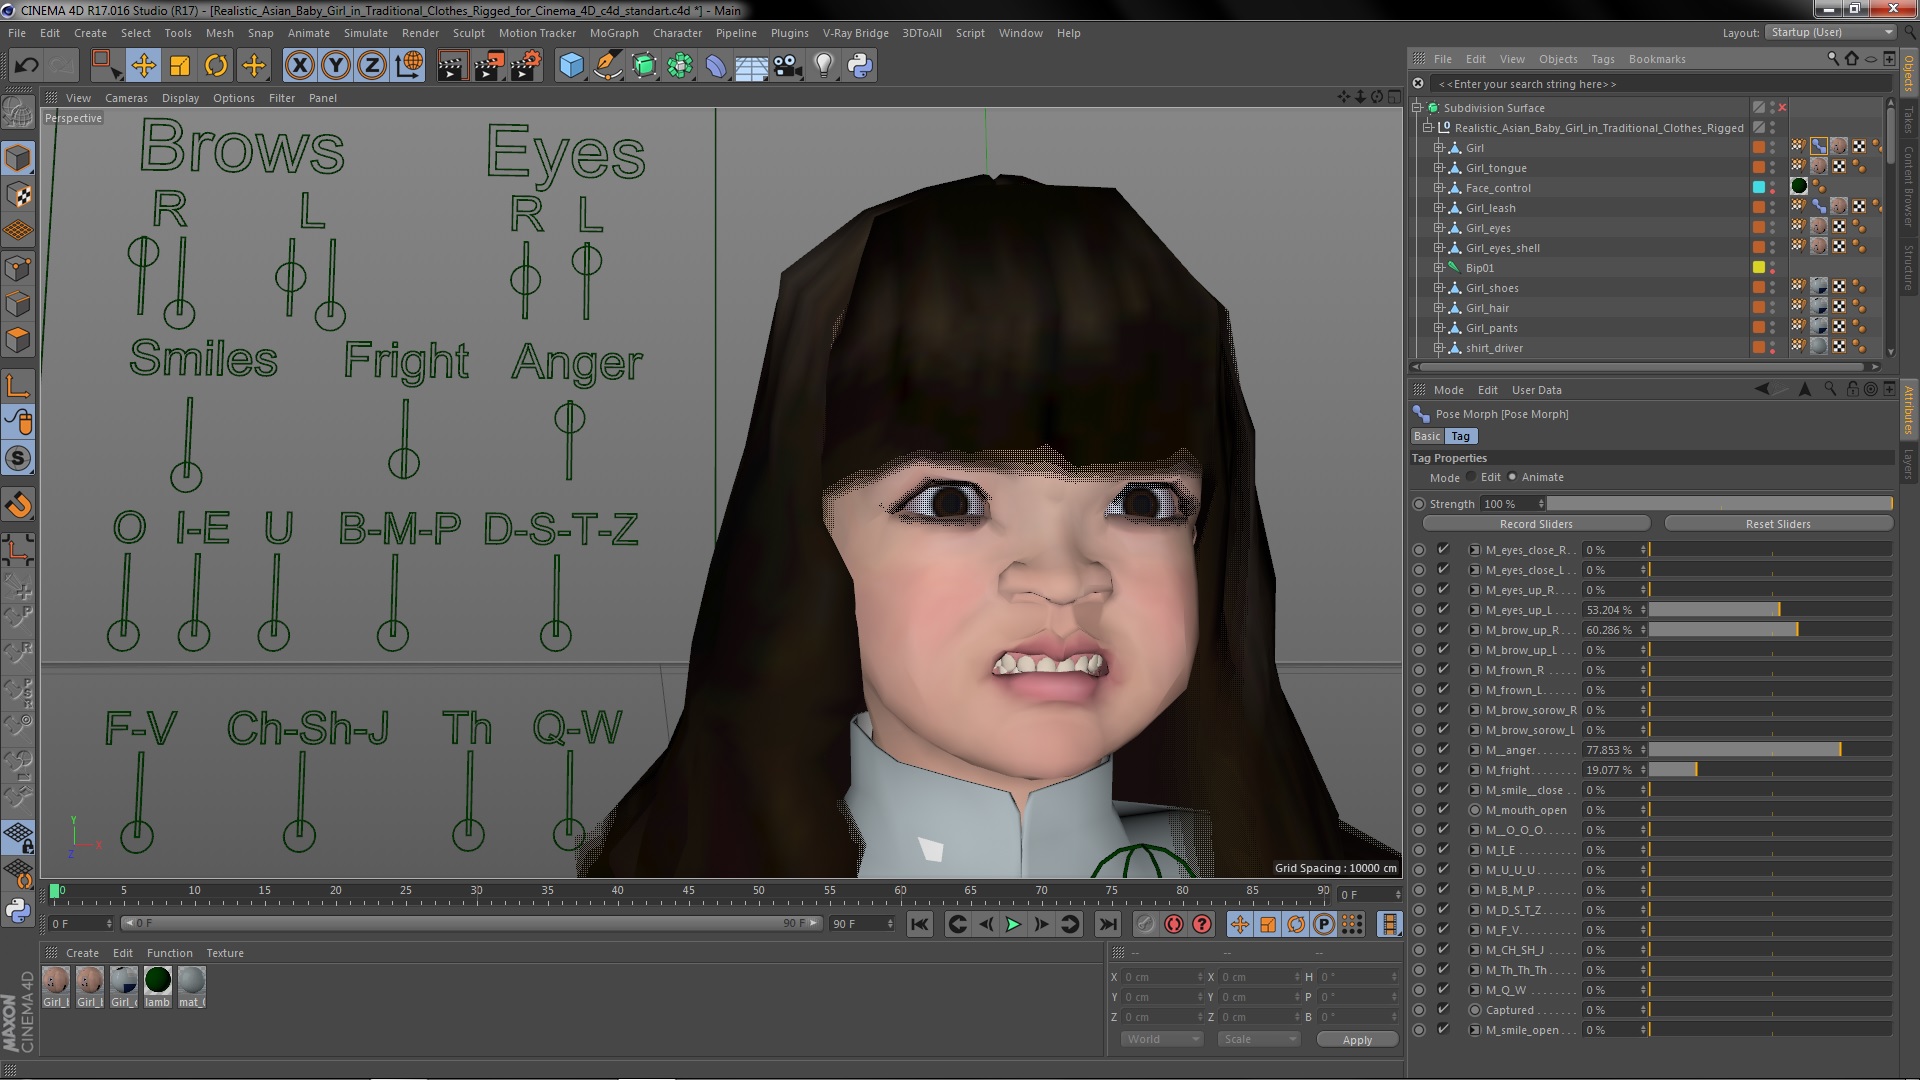
Task: Click the Strength 100 % value field
Action: (1512, 504)
